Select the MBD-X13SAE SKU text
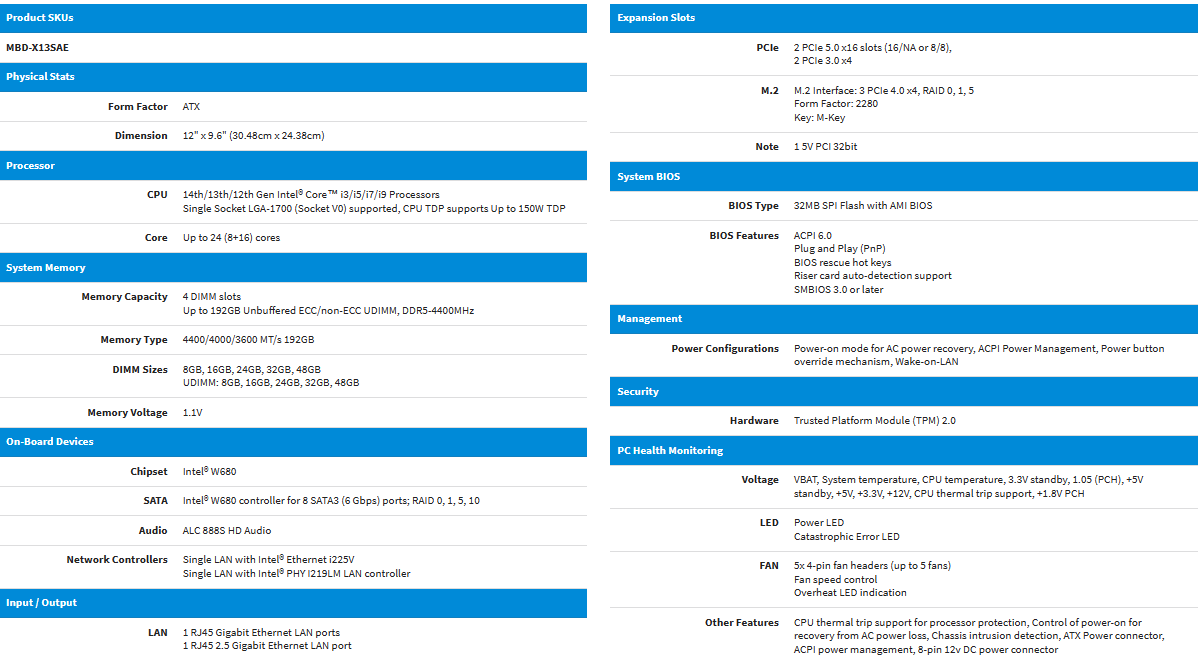The width and height of the screenshot is (1198, 658). (37, 47)
